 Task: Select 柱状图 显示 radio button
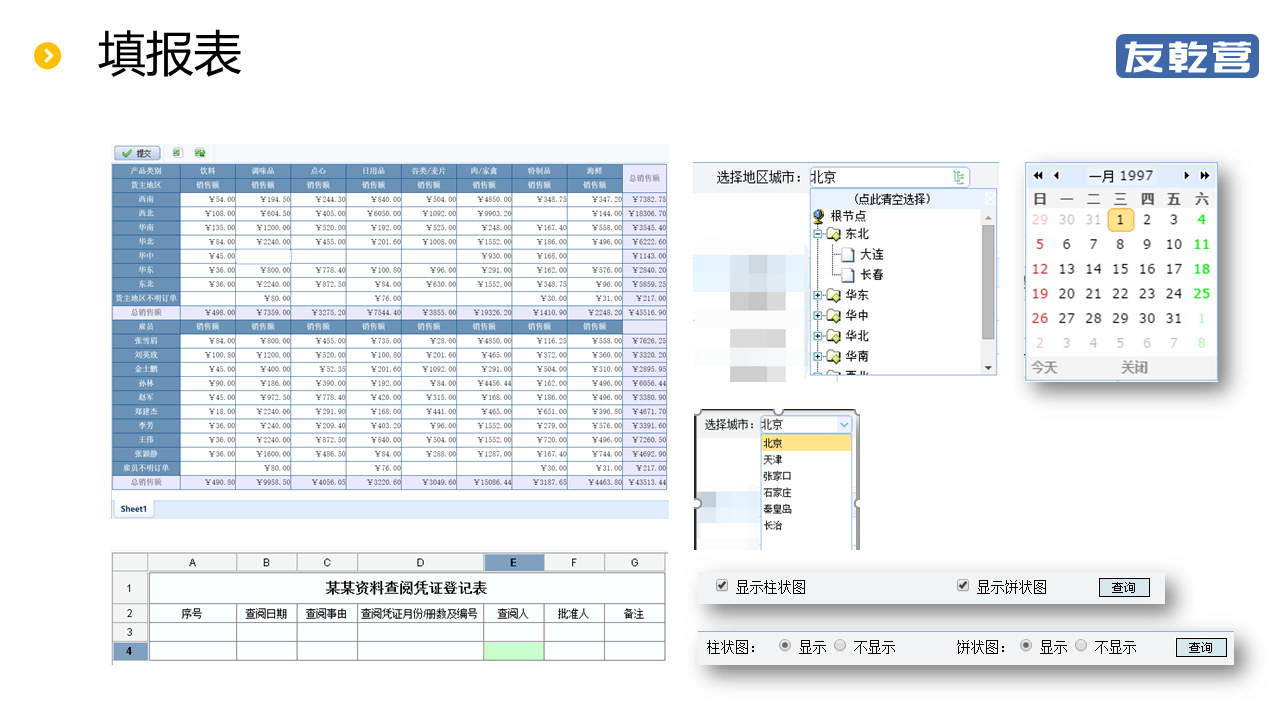tap(784, 646)
